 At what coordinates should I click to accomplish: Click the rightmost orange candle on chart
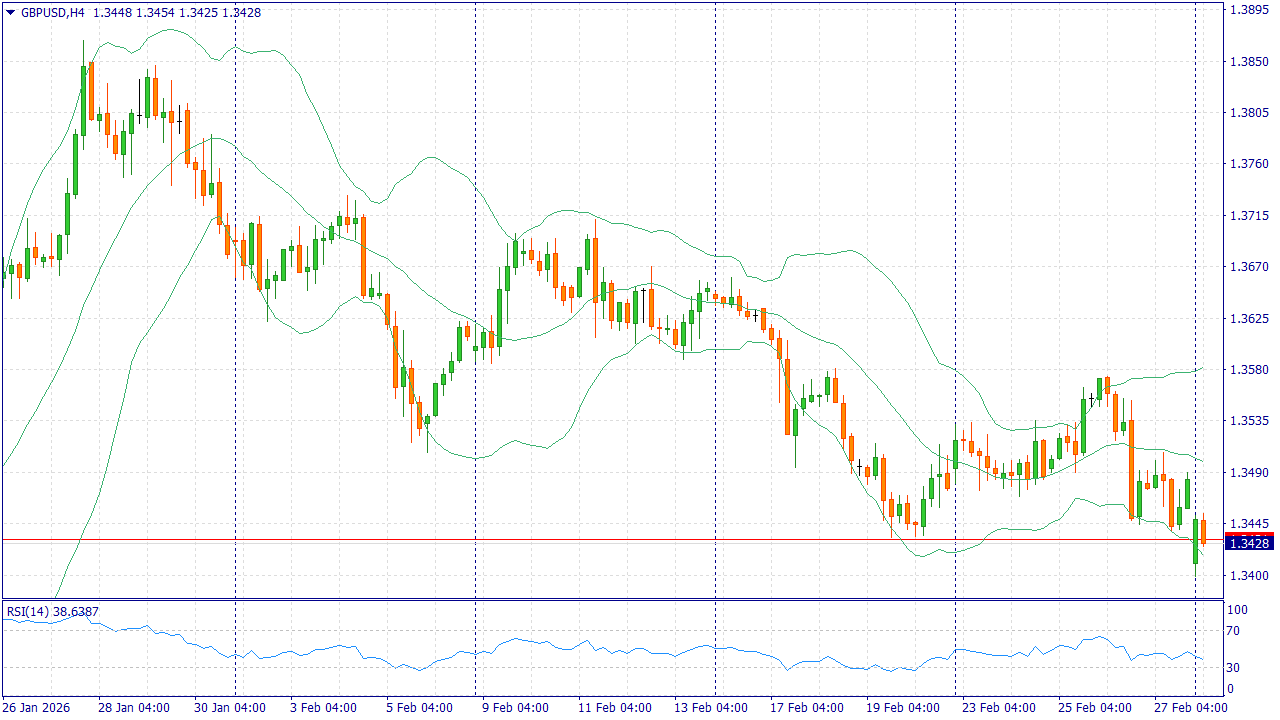tap(1204, 531)
